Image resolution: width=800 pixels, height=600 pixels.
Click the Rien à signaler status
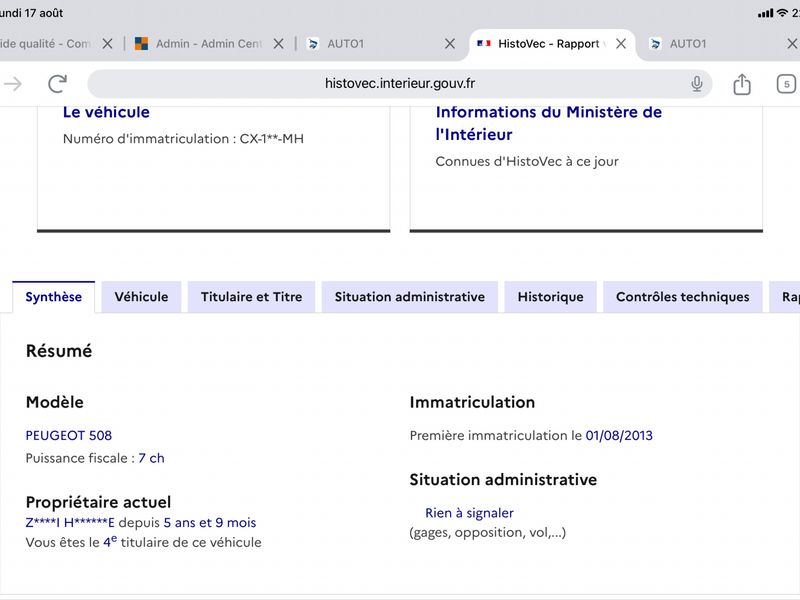click(x=469, y=513)
